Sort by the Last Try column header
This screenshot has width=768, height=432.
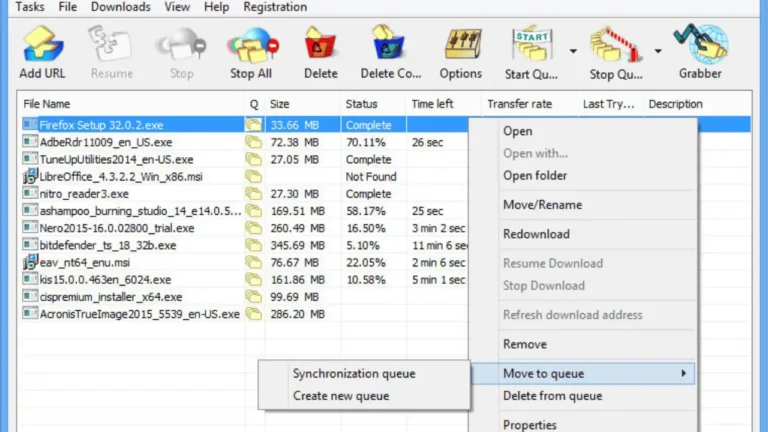[610, 104]
